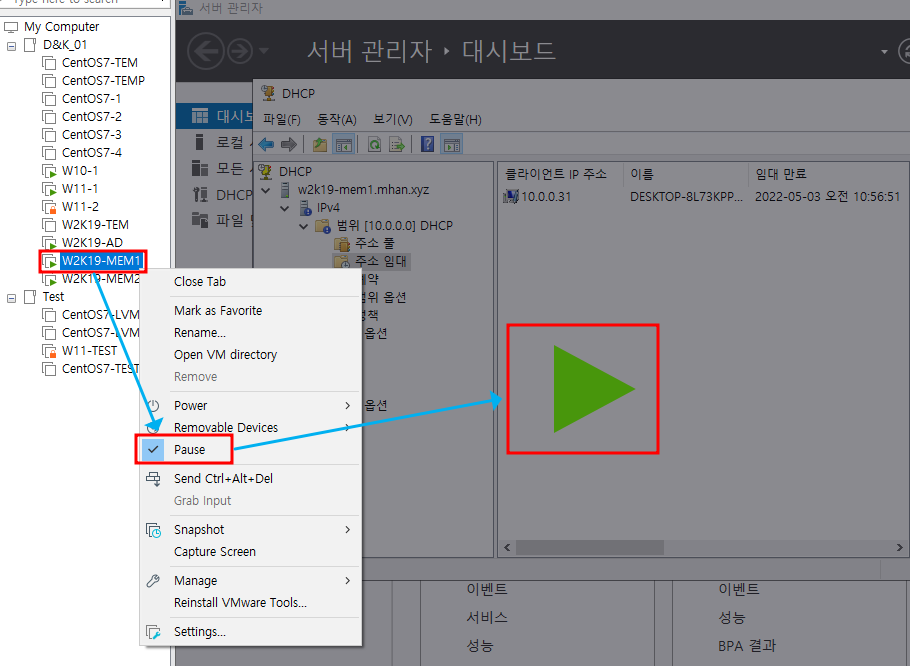Click the action pane toggle icon in DHCP toolbar
Screen dimensions: 910x666
pyautogui.click(x=451, y=144)
